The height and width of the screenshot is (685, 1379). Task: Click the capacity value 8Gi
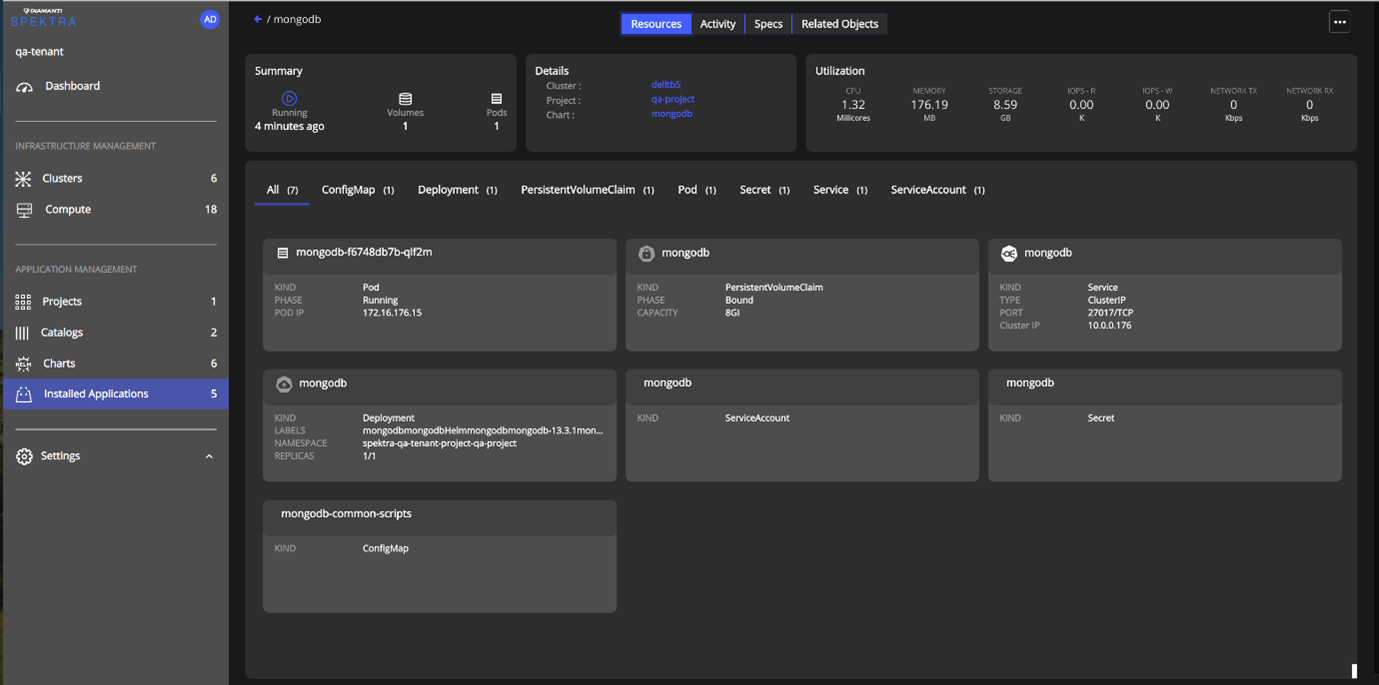tap(733, 313)
